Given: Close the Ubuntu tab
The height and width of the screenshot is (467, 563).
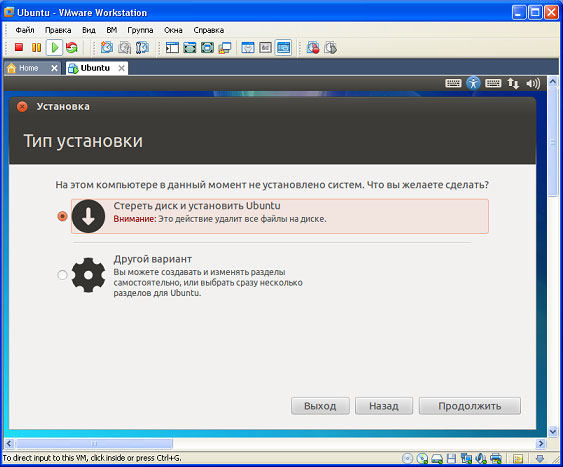Looking at the screenshot, I should [x=122, y=68].
